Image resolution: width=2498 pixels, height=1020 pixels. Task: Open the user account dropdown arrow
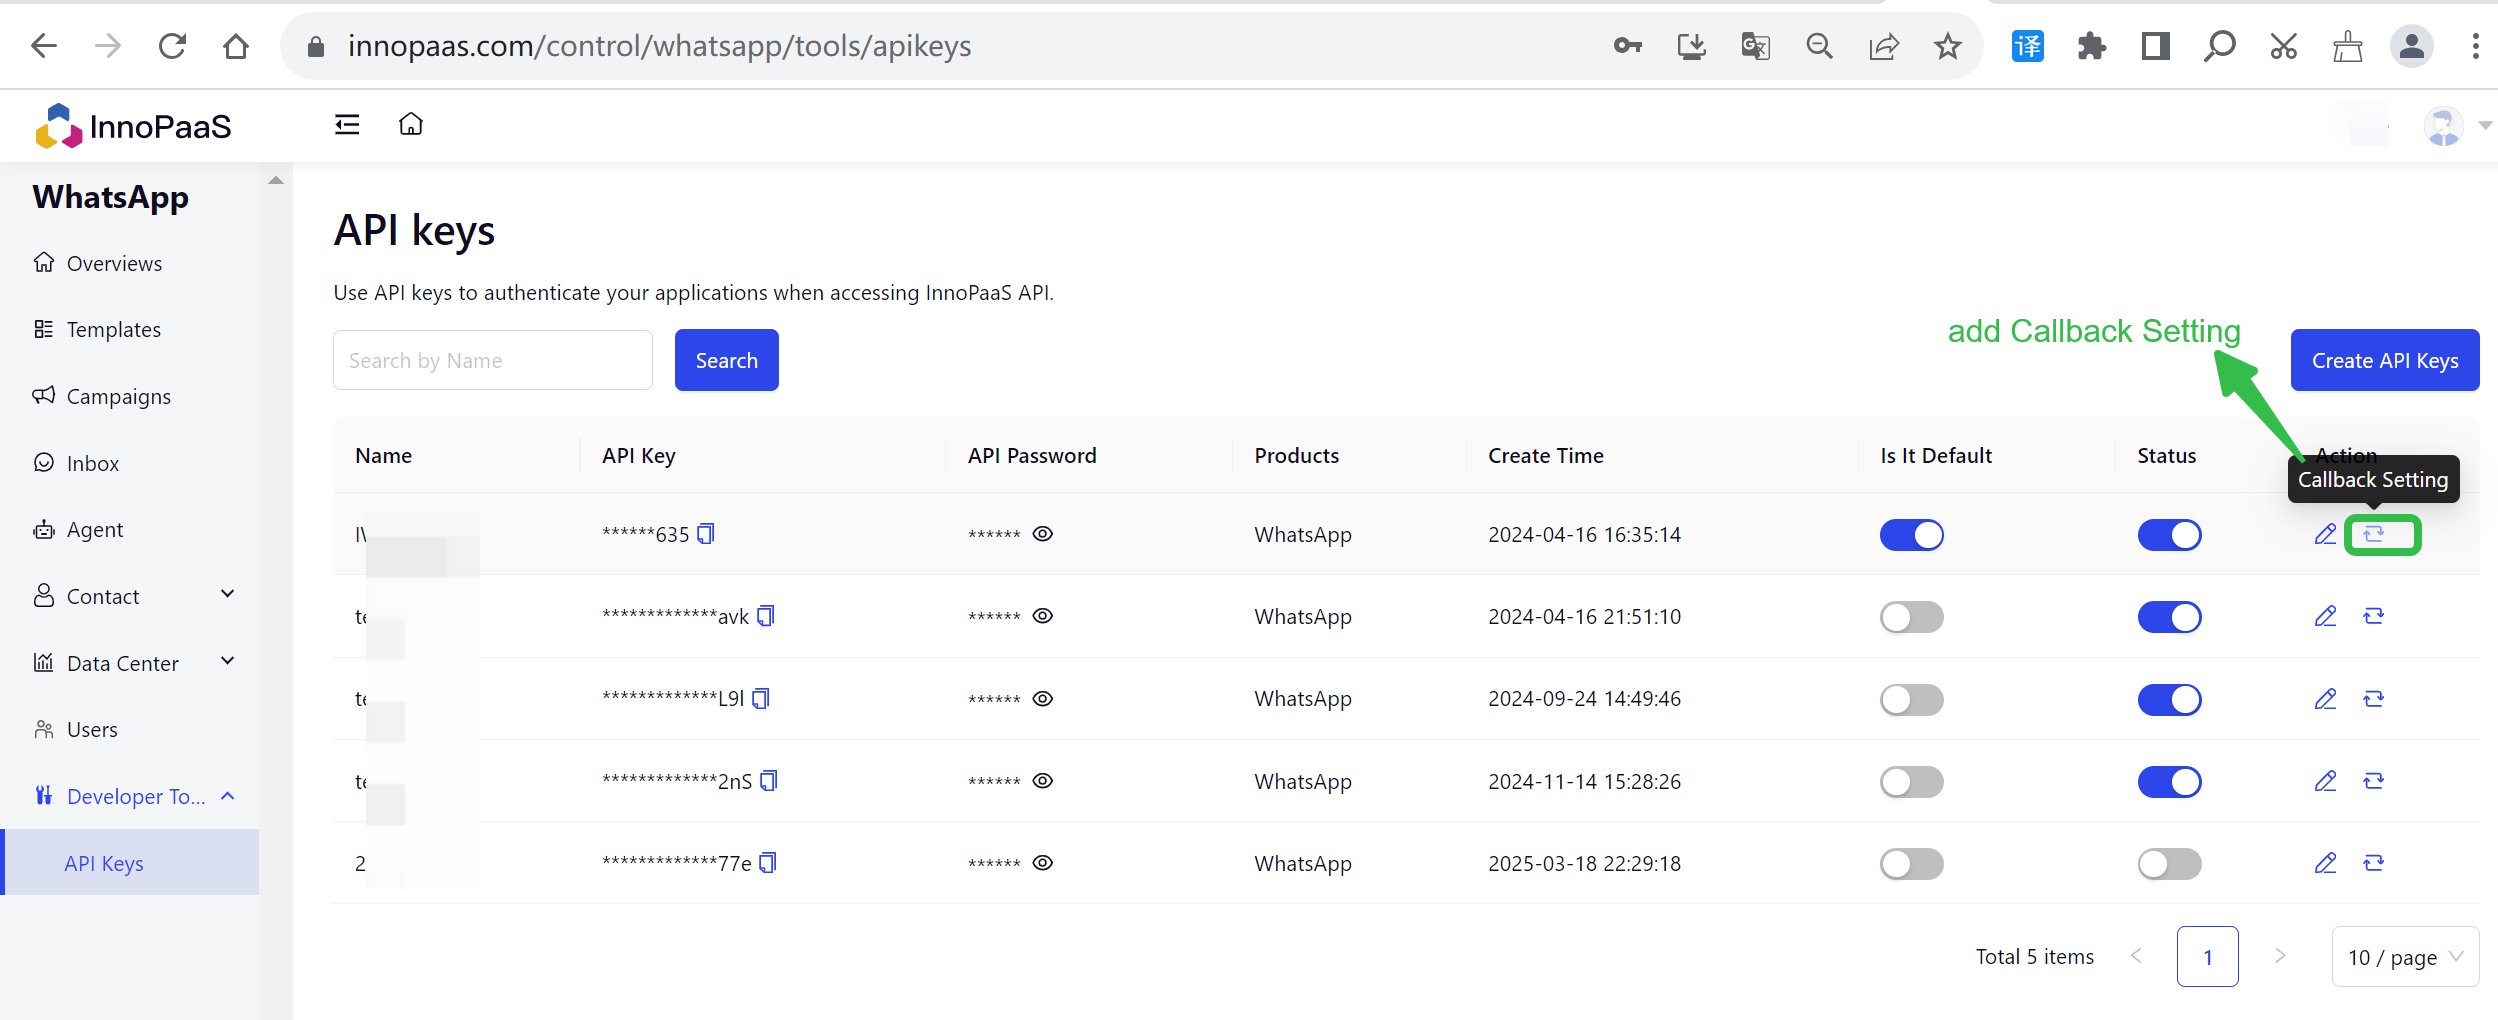point(2485,125)
